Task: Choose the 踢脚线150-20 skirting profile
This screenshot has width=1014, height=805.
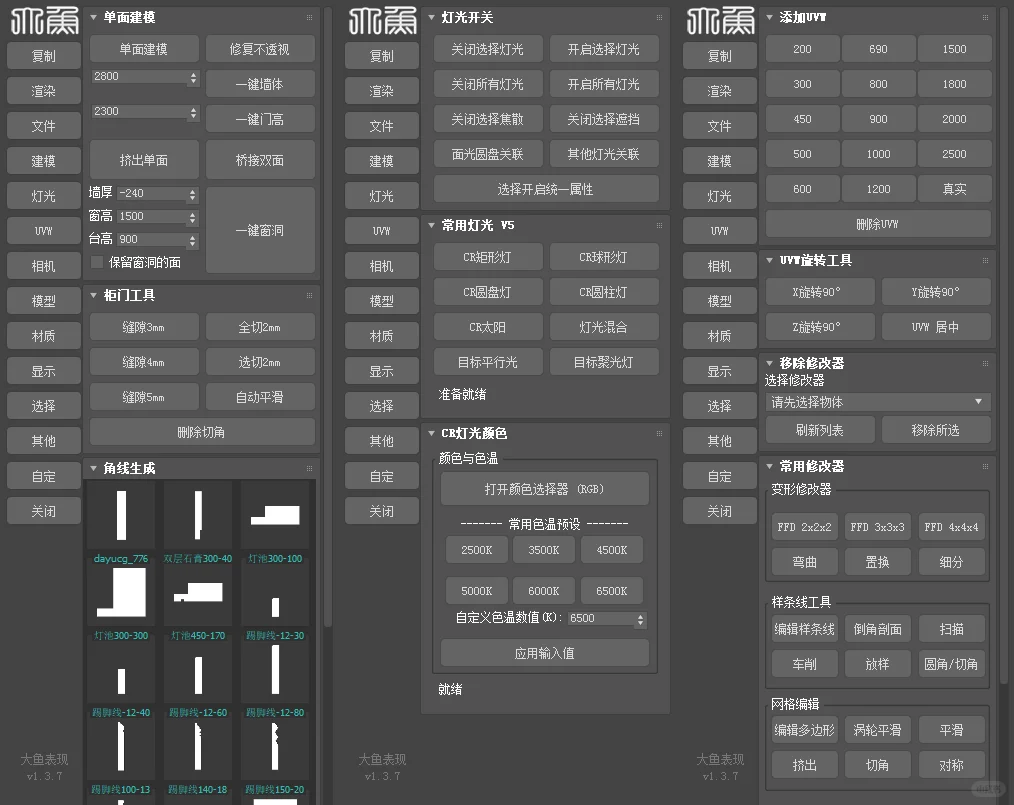Action: (275, 746)
